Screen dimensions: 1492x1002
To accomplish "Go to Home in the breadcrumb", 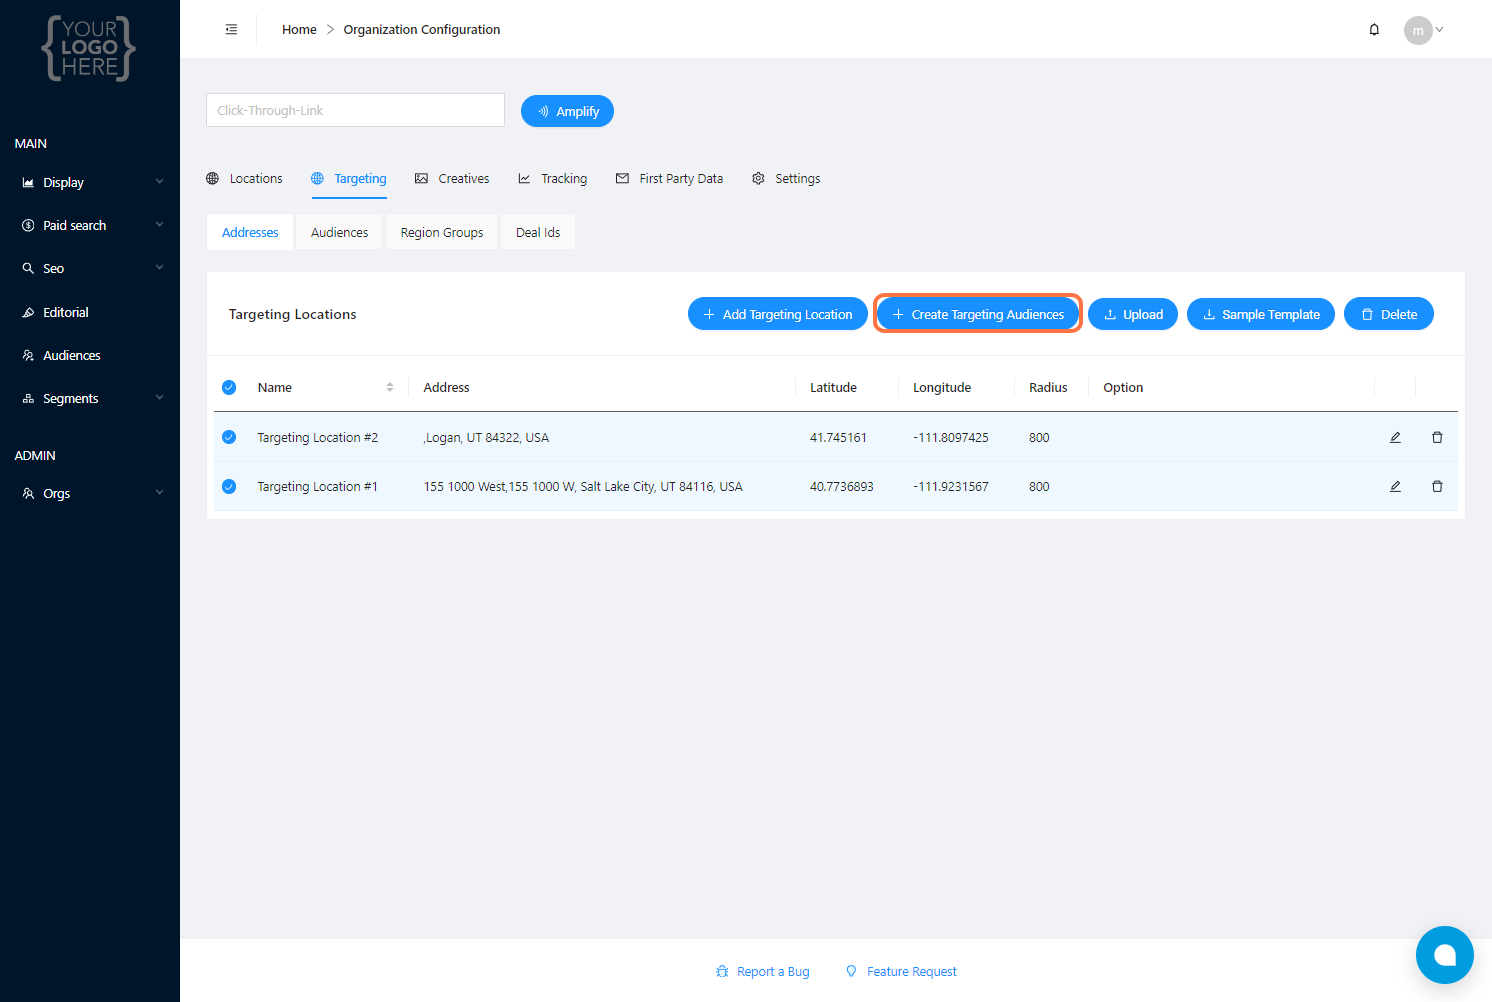I will click(299, 30).
